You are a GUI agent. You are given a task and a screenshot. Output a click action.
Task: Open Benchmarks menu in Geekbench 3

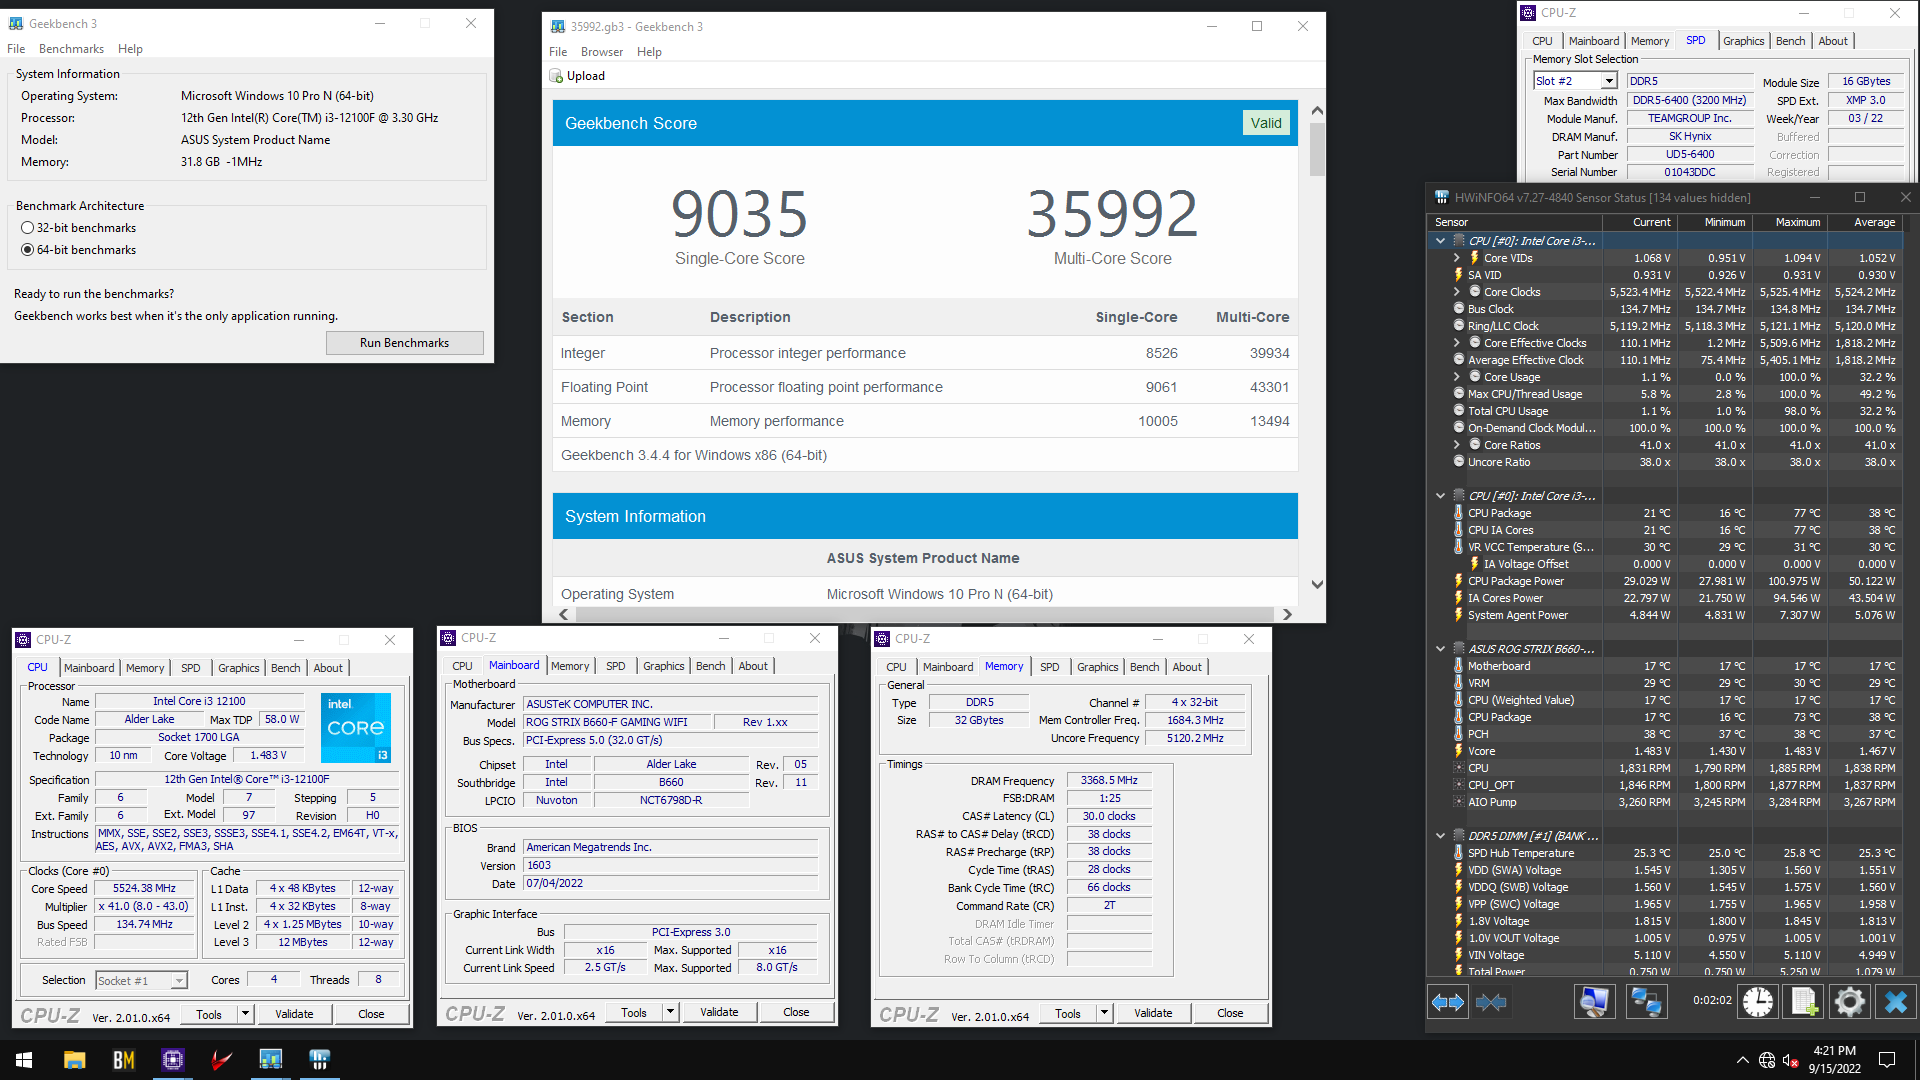71,49
